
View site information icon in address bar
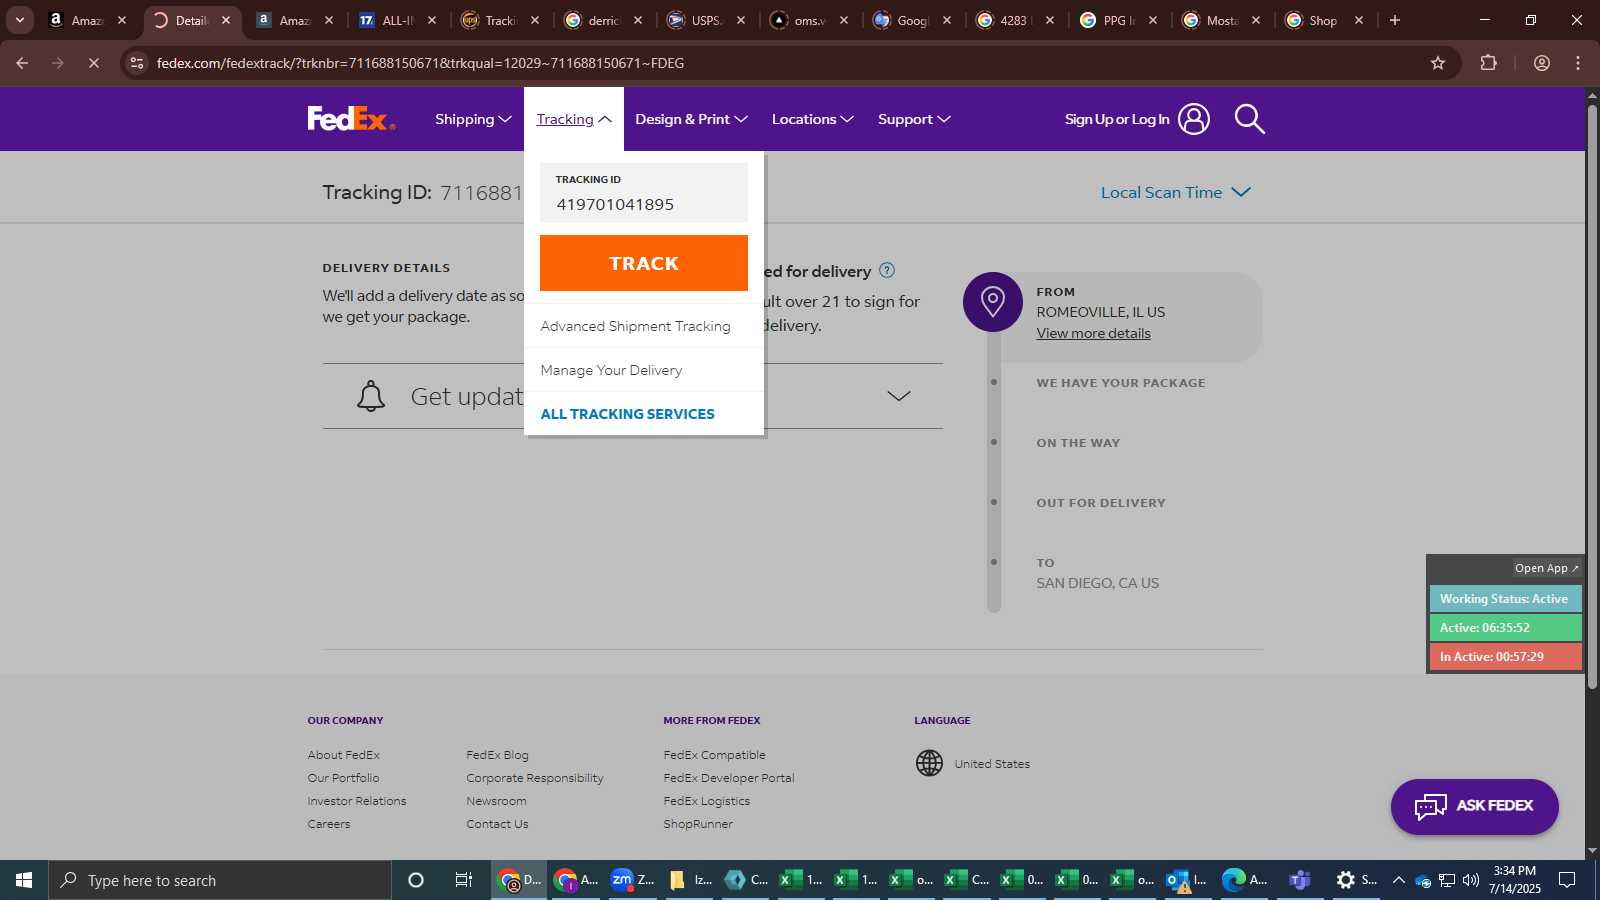point(137,63)
